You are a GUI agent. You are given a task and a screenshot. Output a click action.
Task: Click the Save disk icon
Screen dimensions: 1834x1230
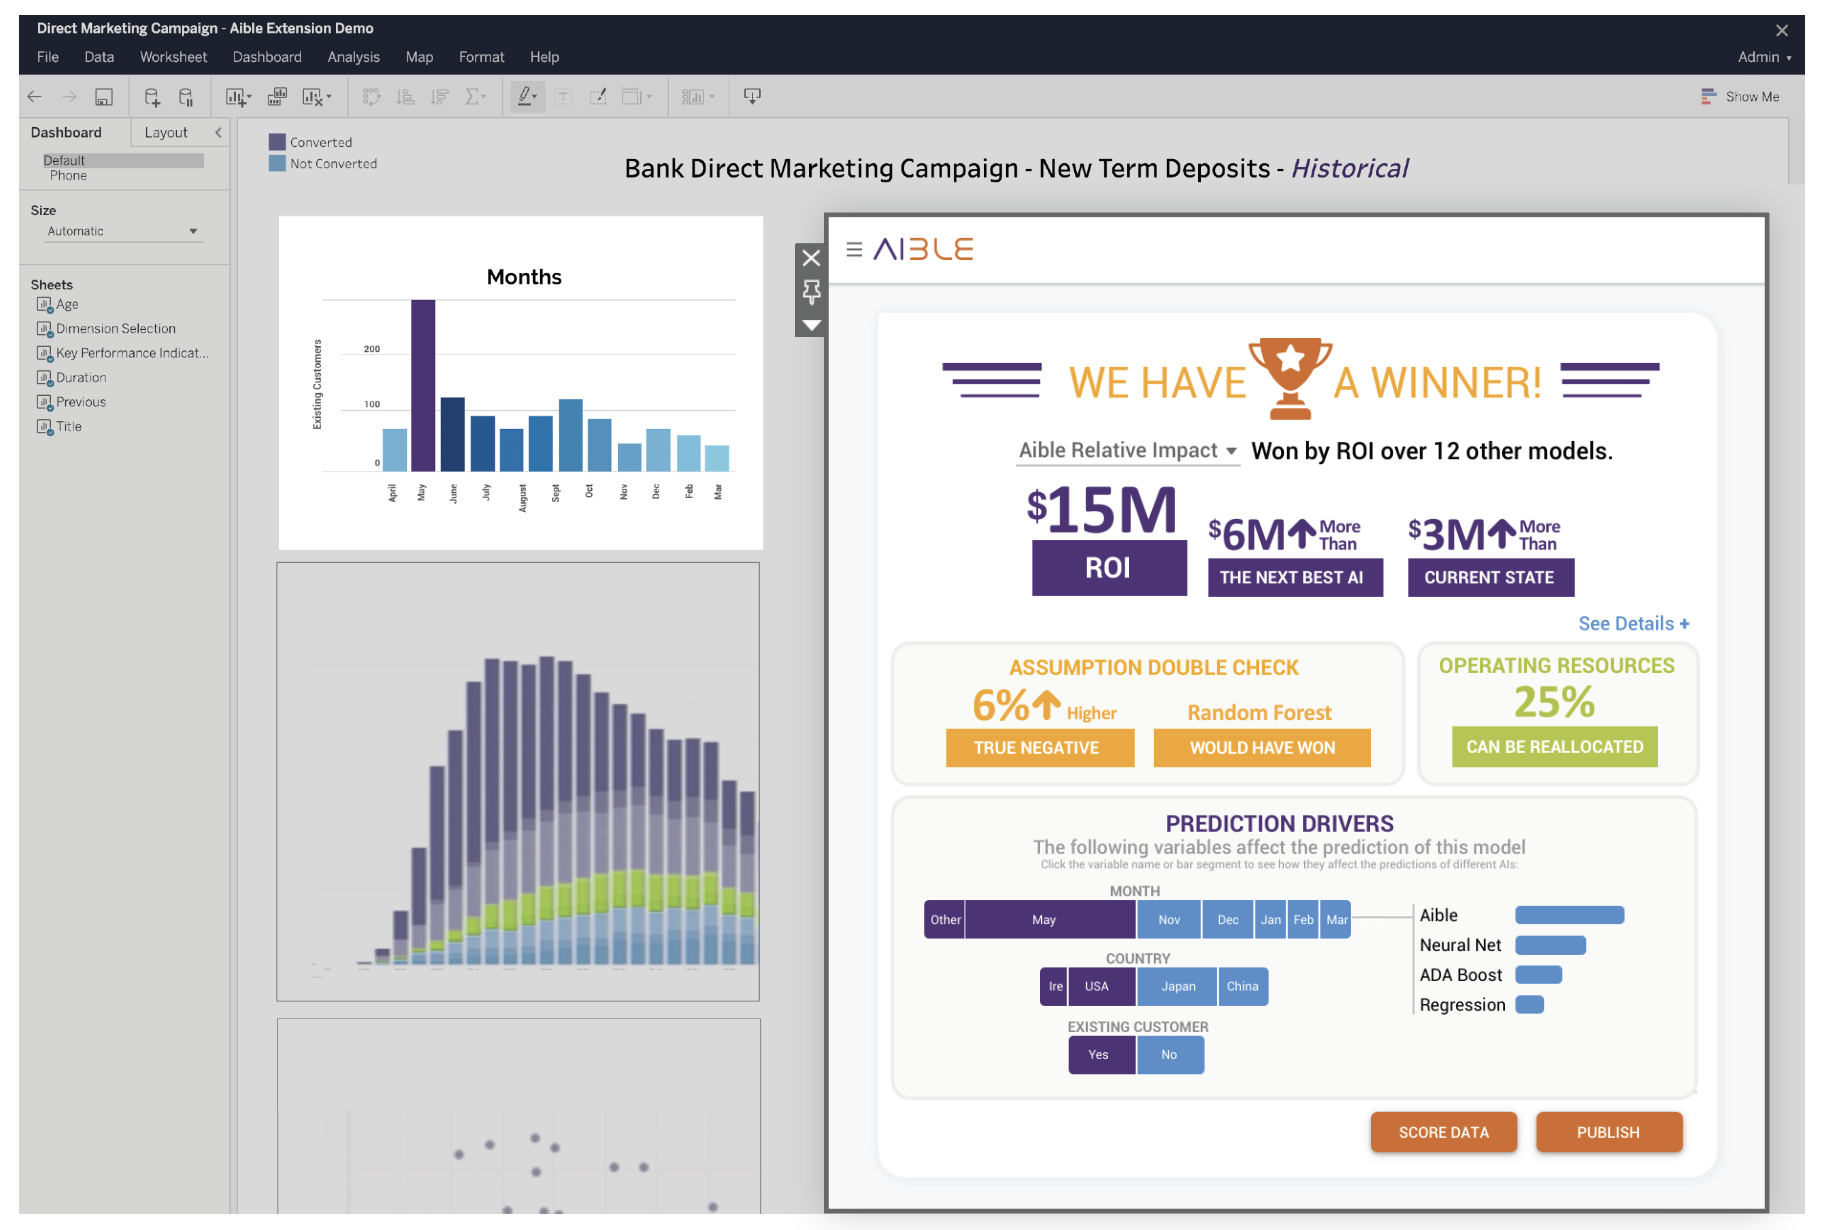coord(104,97)
